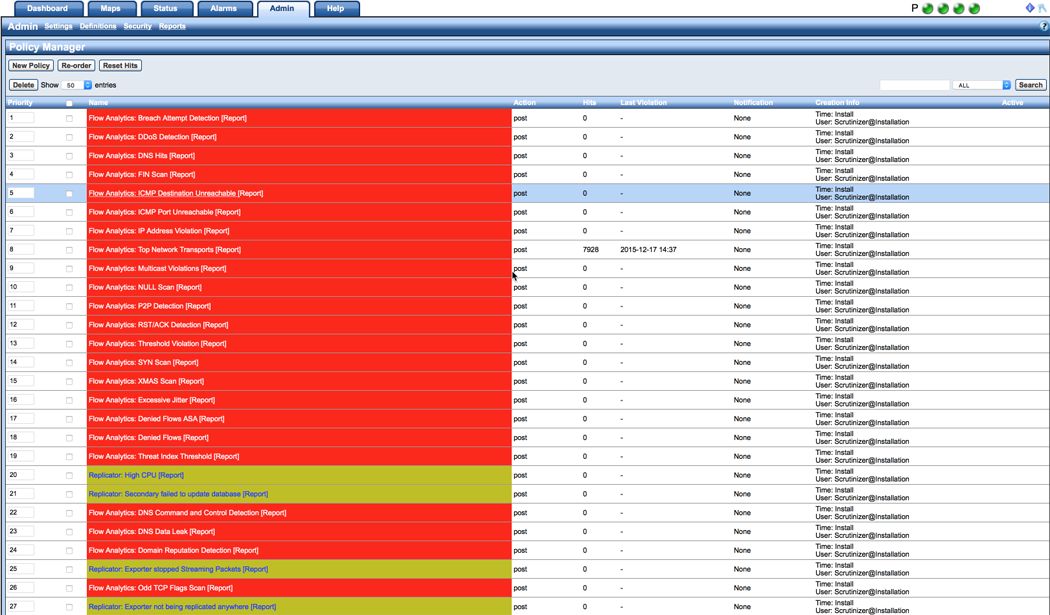This screenshot has width=1050, height=615.
Task: Open the pushpin icon in top-right corner
Action: coord(1042,8)
